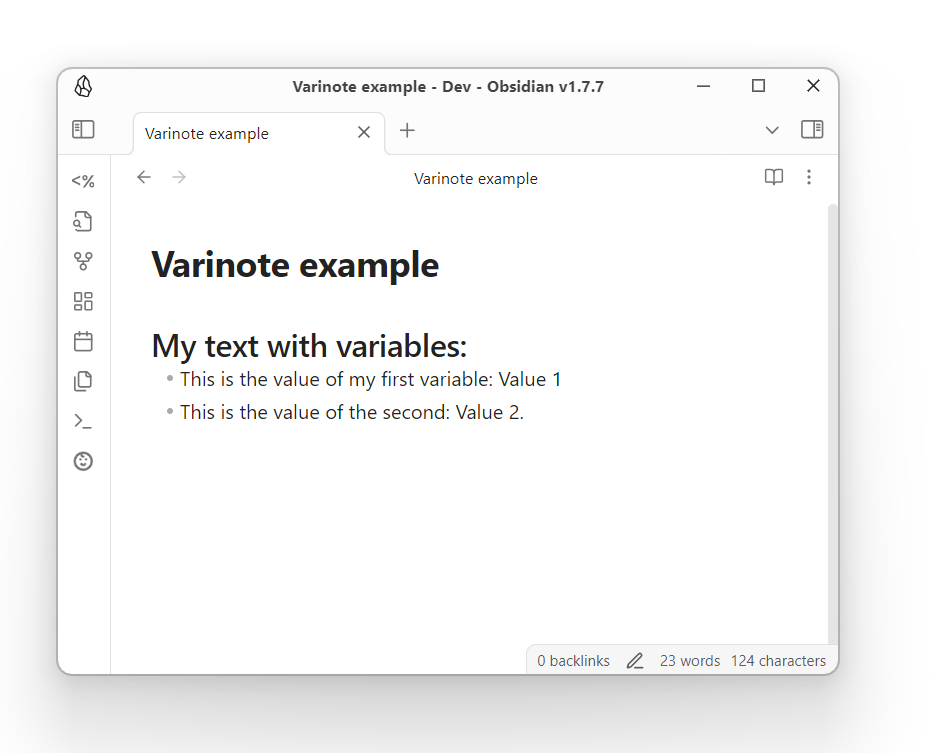
Task: Open today's daily note calendar icon
Action: pos(83,341)
